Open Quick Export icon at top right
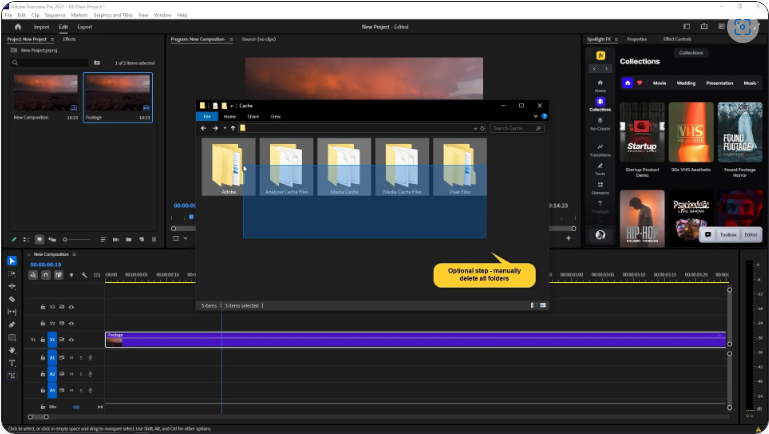The width and height of the screenshot is (769, 434). point(704,26)
